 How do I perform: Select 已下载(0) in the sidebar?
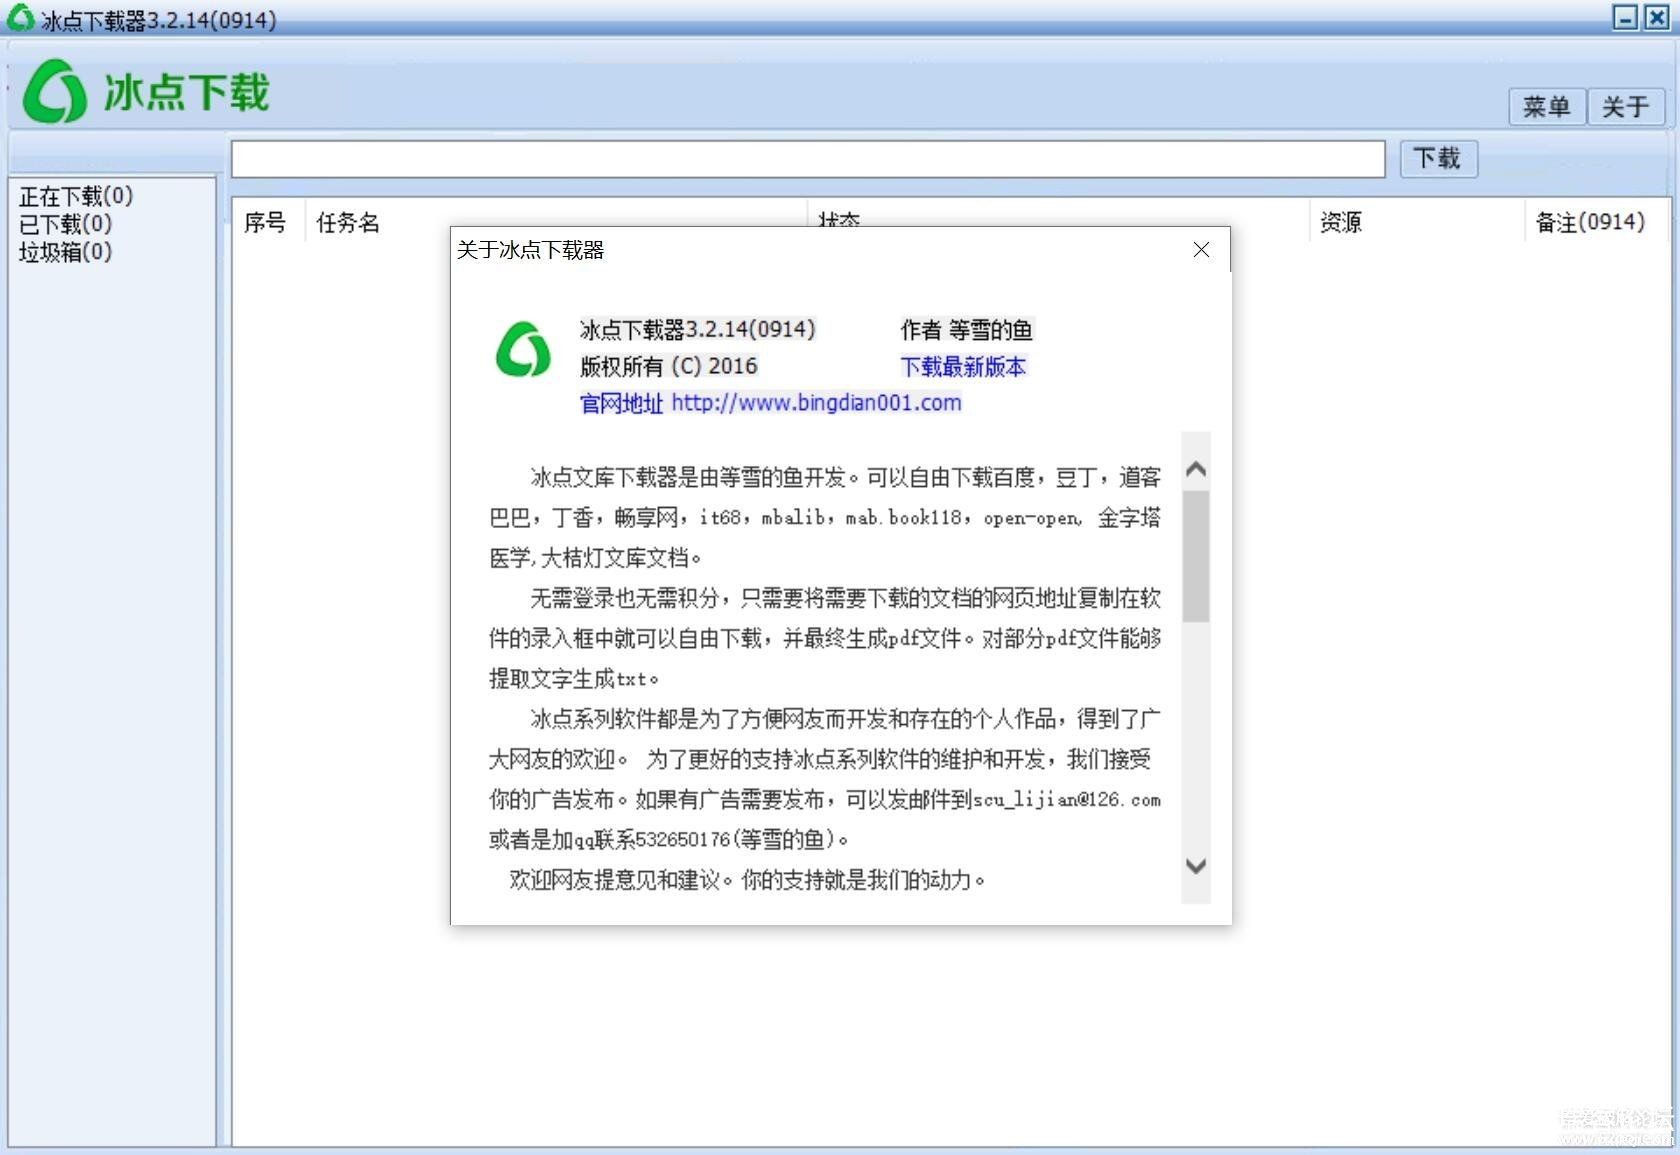pos(65,224)
